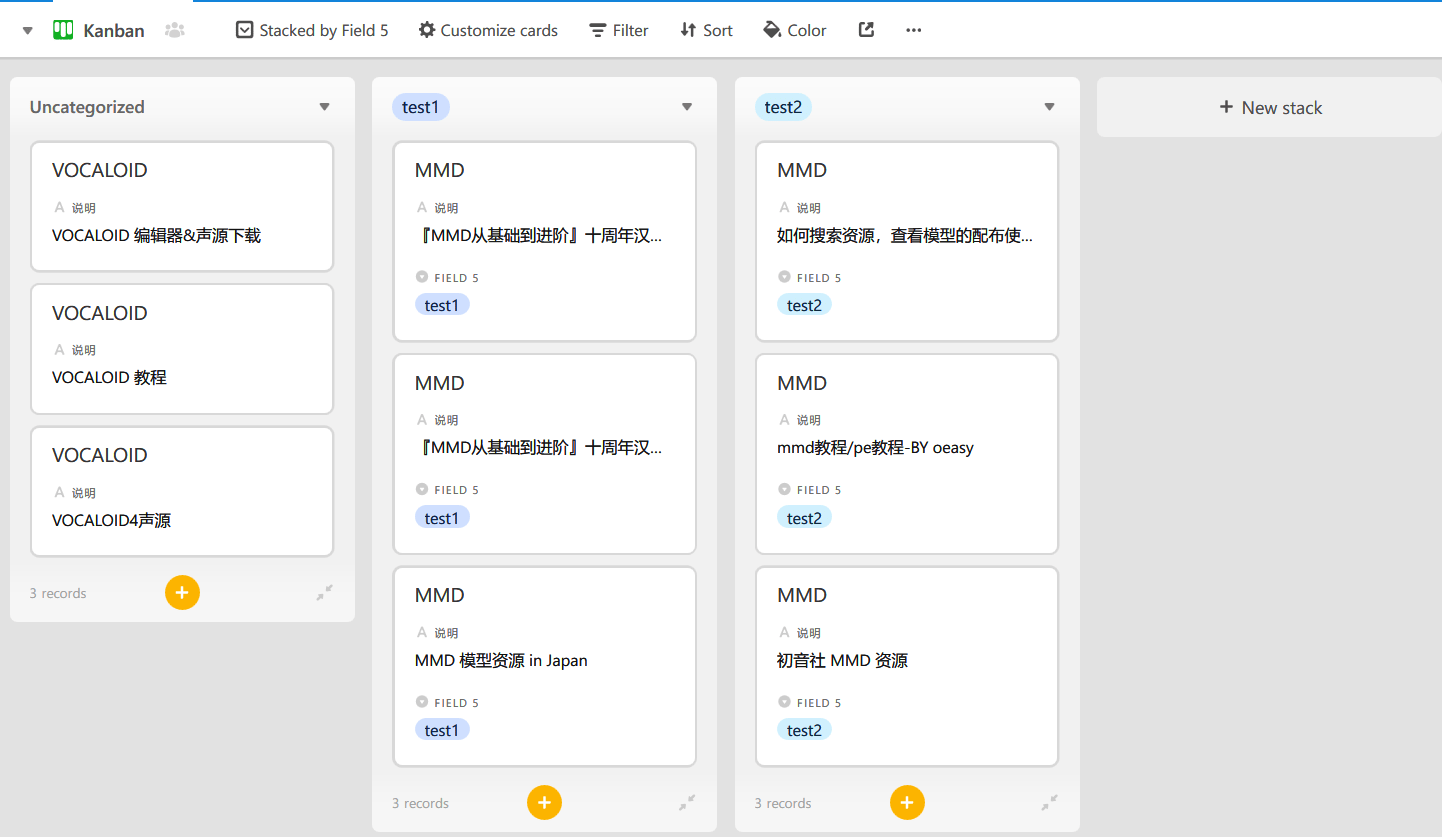The width and height of the screenshot is (1442, 837).
Task: Click the 说明 field label on 'VOCALOID 教程' card
Action: [84, 350]
